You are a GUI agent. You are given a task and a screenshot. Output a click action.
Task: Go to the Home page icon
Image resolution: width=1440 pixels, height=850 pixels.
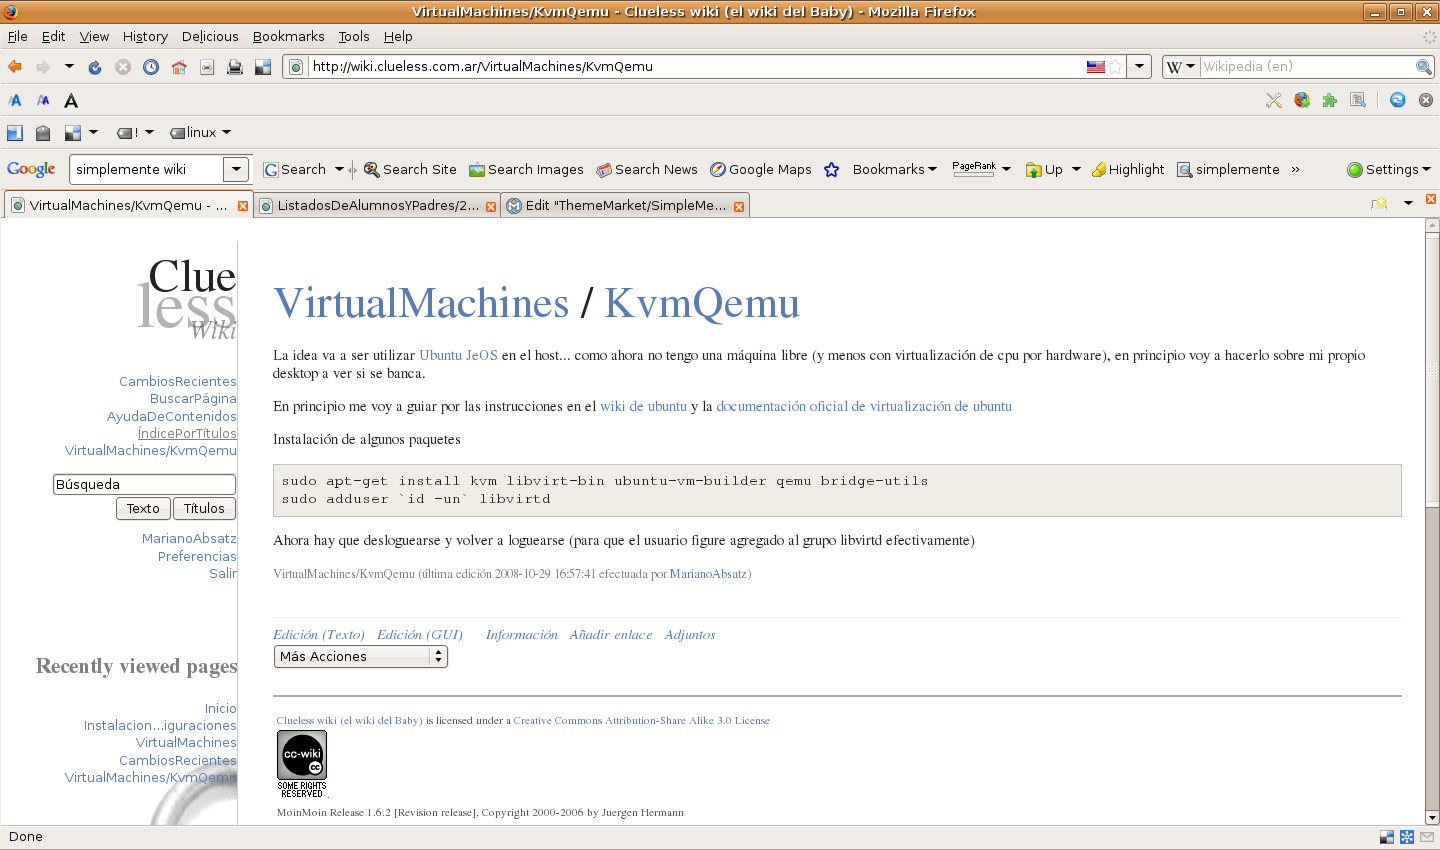[179, 67]
